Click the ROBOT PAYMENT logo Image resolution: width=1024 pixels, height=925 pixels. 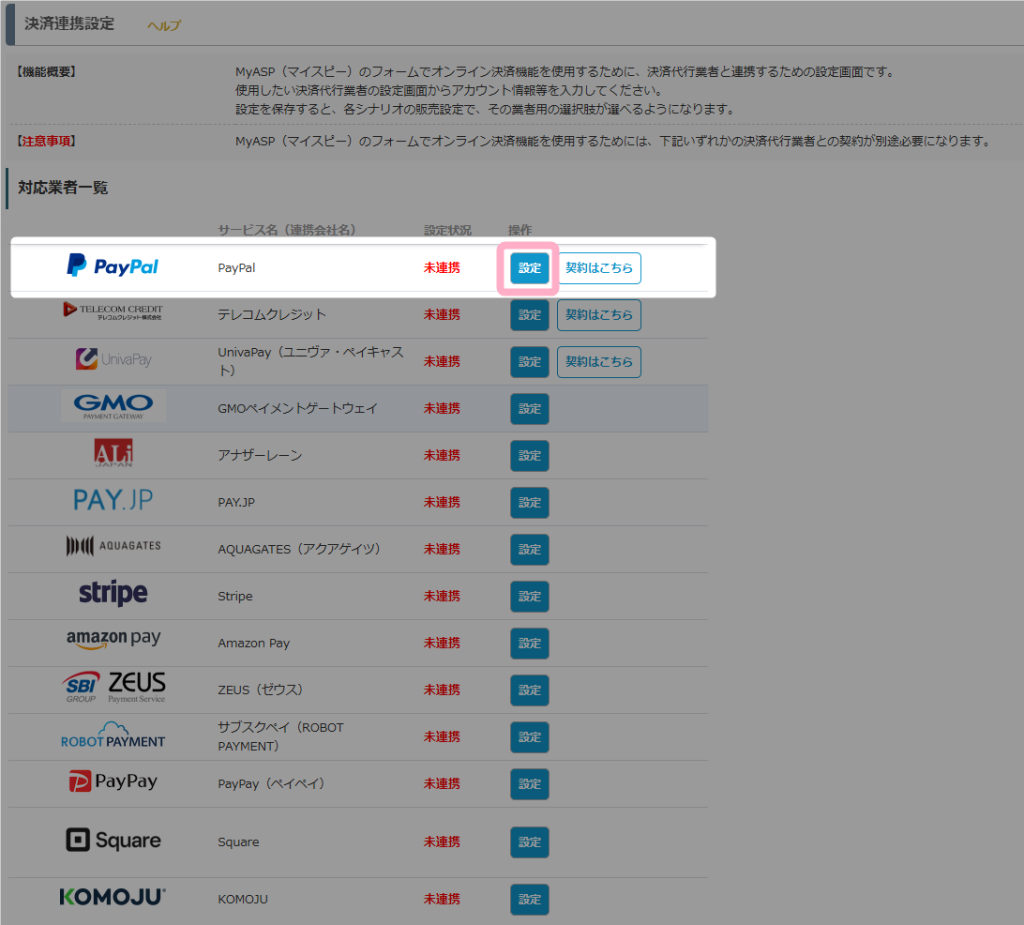click(113, 736)
